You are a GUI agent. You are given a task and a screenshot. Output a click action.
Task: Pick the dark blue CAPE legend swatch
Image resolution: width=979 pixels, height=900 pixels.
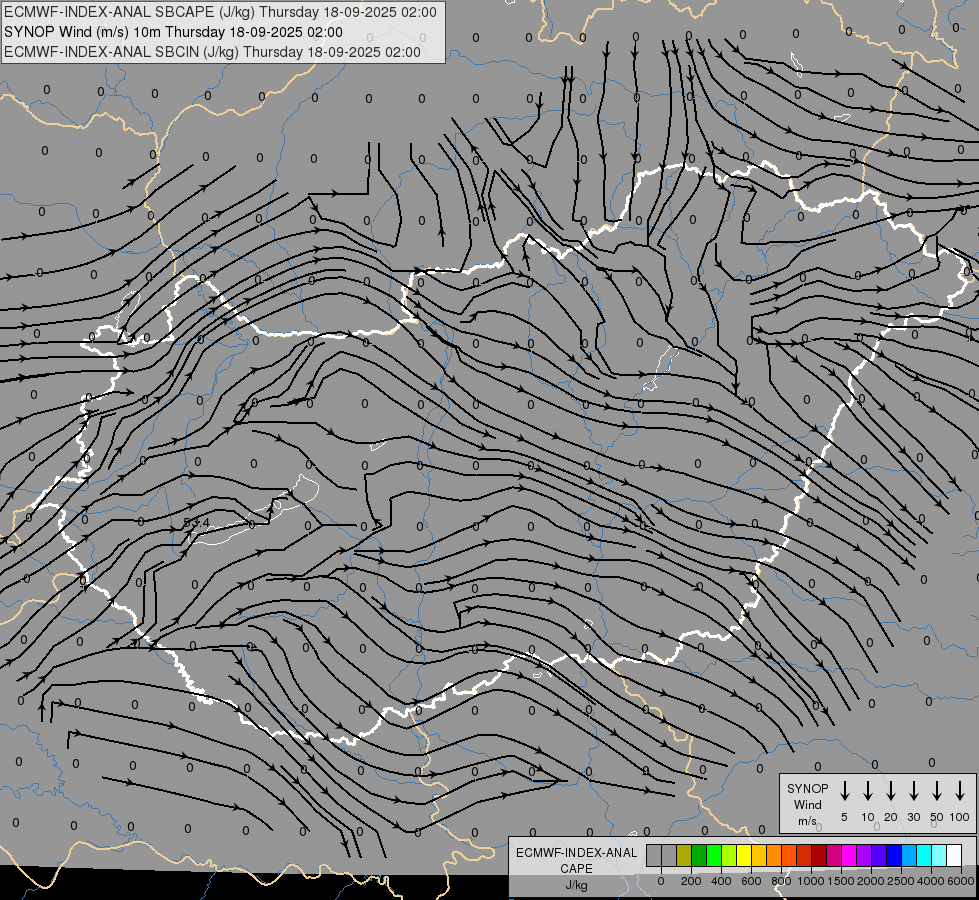(894, 855)
